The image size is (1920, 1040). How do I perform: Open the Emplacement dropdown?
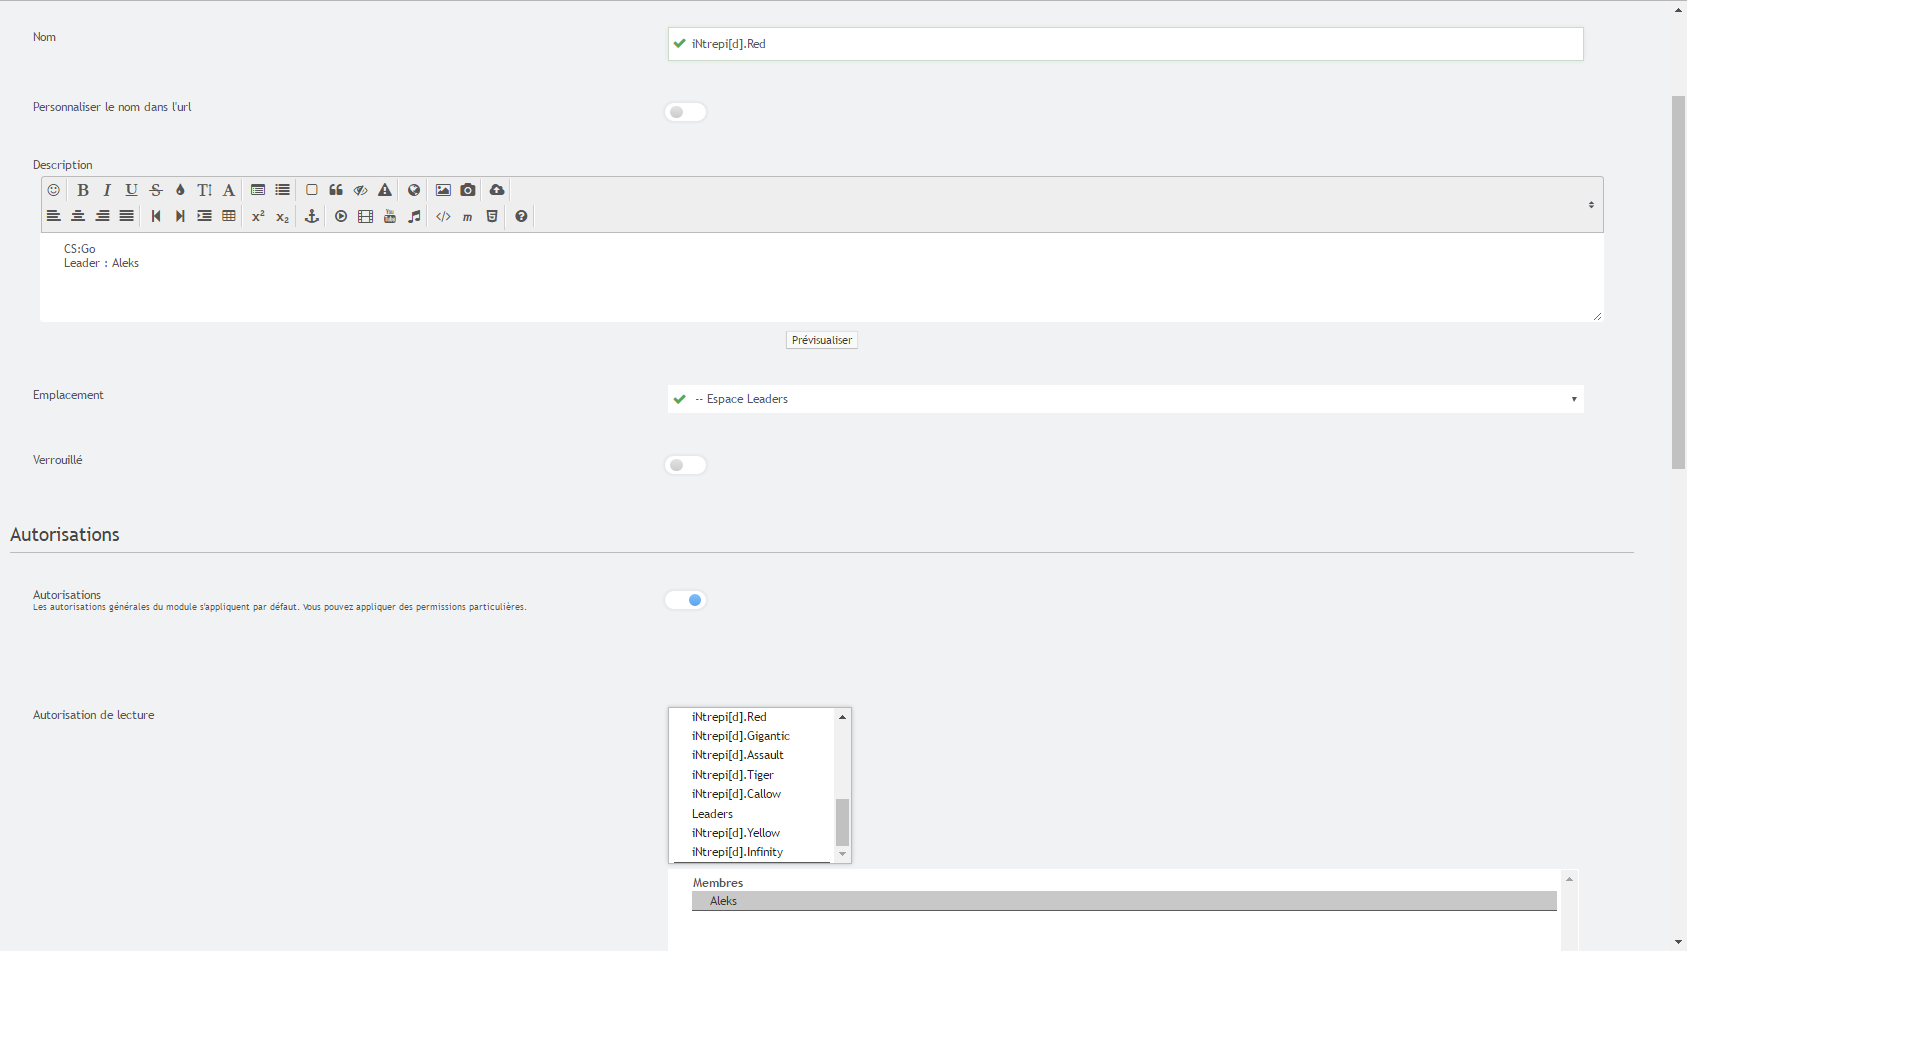click(x=1125, y=399)
